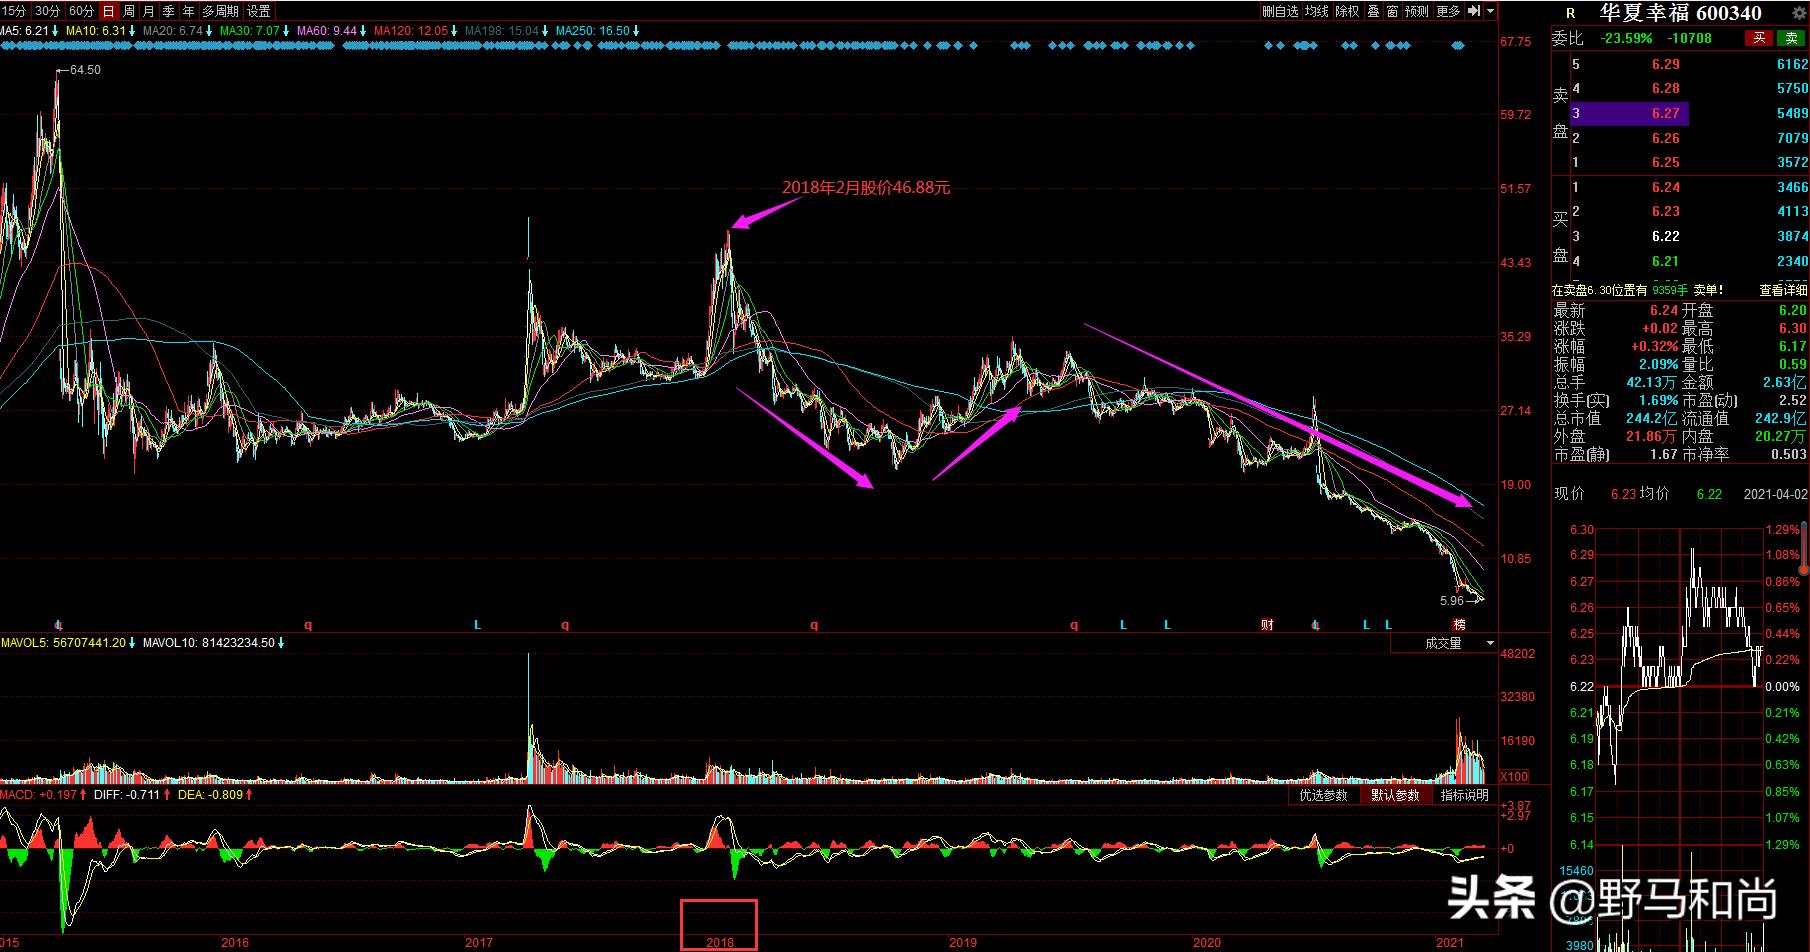The height and width of the screenshot is (952, 1810).
Task: Click the X100 volume unit label
Action: click(1515, 777)
